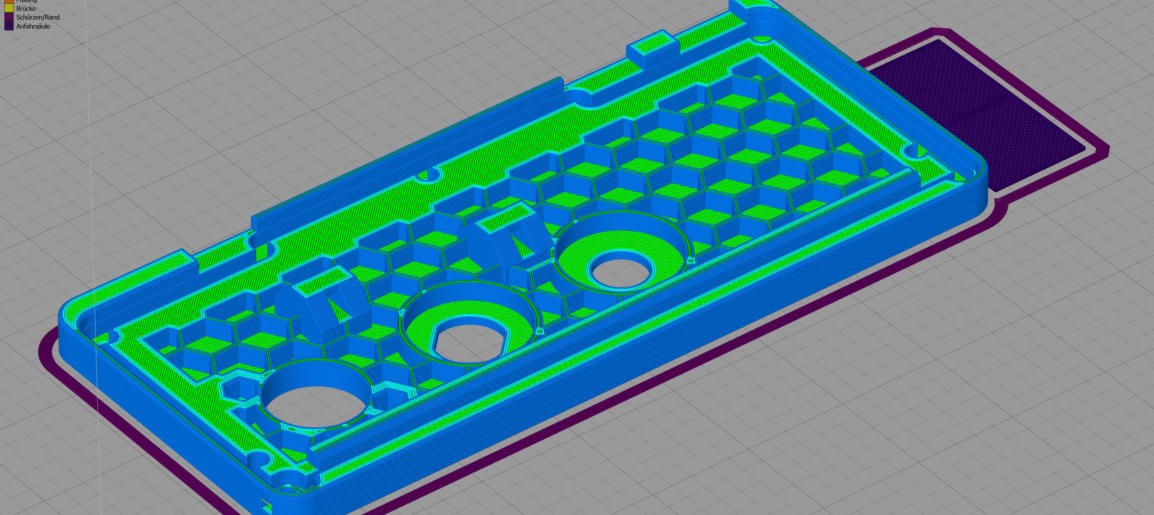Click the yellow Brücke legend color swatch

click(8, 8)
